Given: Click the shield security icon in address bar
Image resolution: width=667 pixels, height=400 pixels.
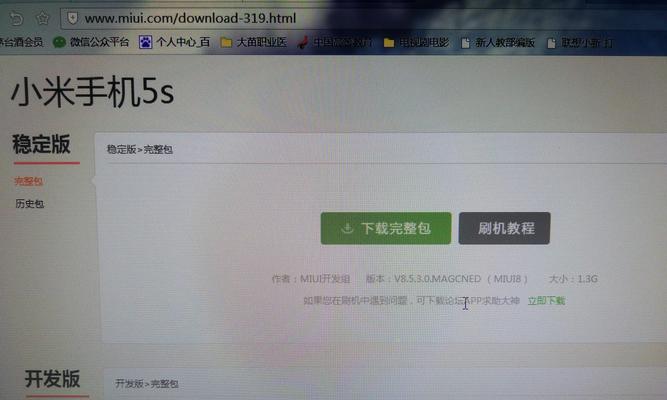Looking at the screenshot, I should tap(73, 18).
